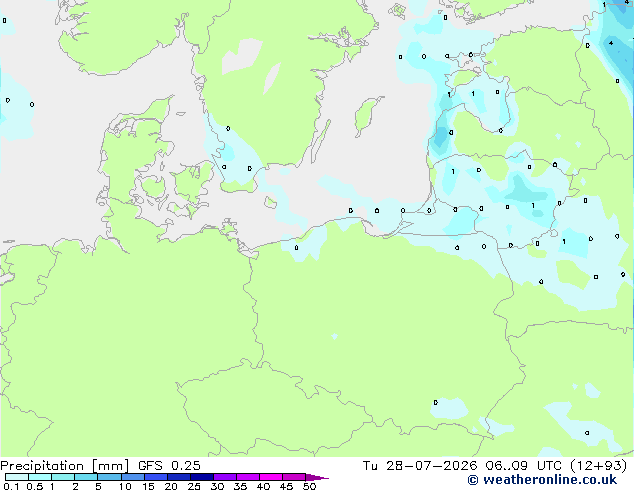The height and width of the screenshot is (490, 634).
Task: Click the 25–30 mm dark blue swatch
Action: 202,477
